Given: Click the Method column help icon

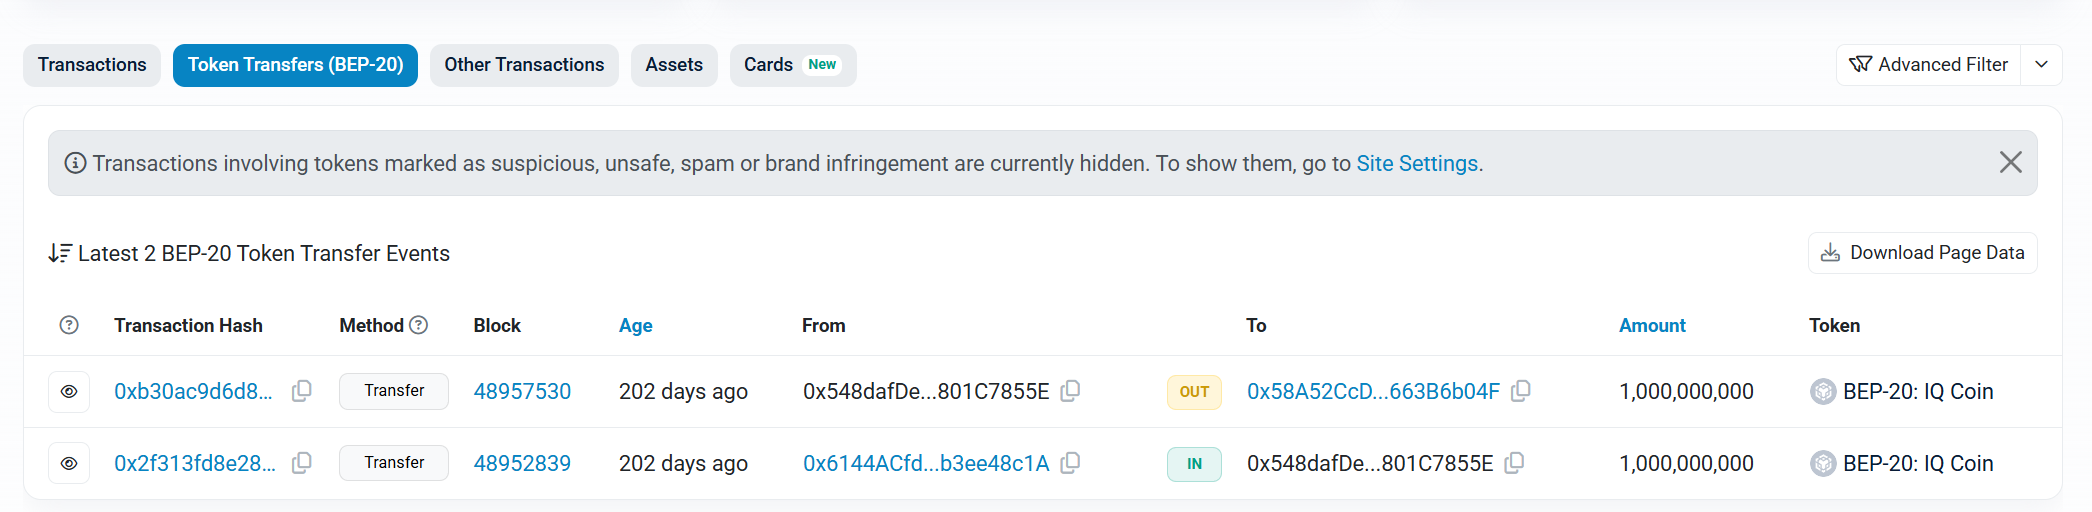Looking at the screenshot, I should pos(419,325).
